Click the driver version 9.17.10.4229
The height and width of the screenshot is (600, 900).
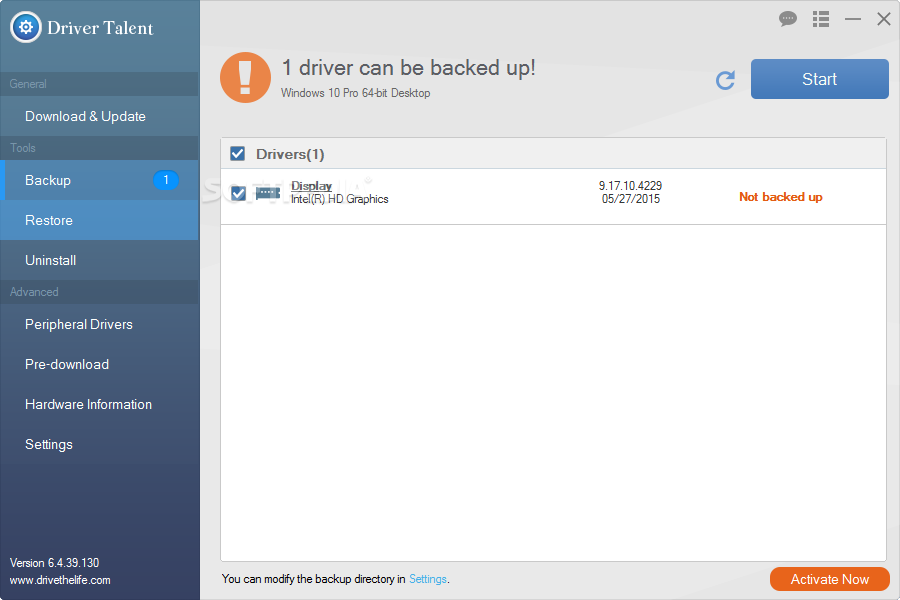click(630, 185)
